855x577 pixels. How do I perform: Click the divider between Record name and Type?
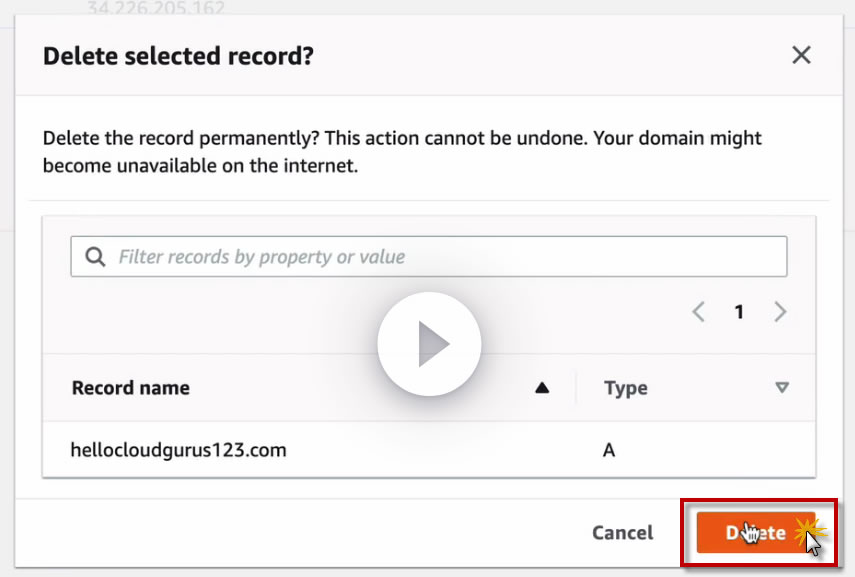coord(576,388)
